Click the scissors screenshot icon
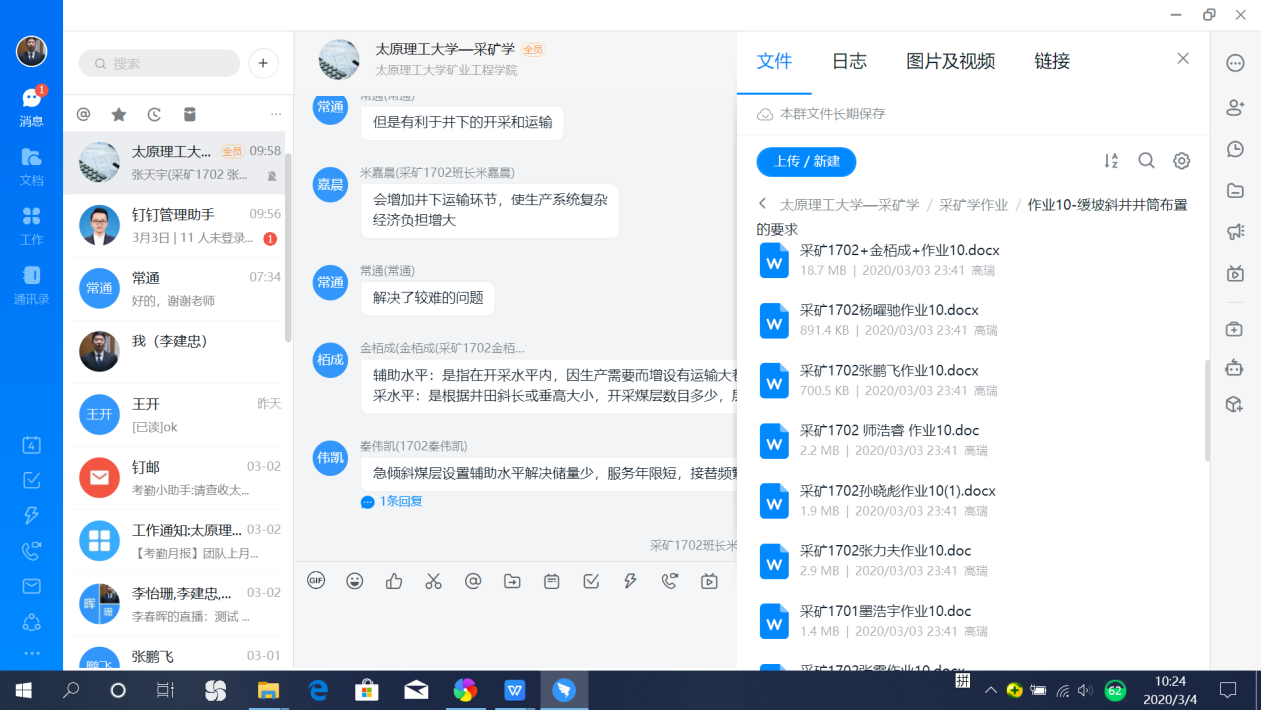The height and width of the screenshot is (710, 1261). pyautogui.click(x=433, y=581)
